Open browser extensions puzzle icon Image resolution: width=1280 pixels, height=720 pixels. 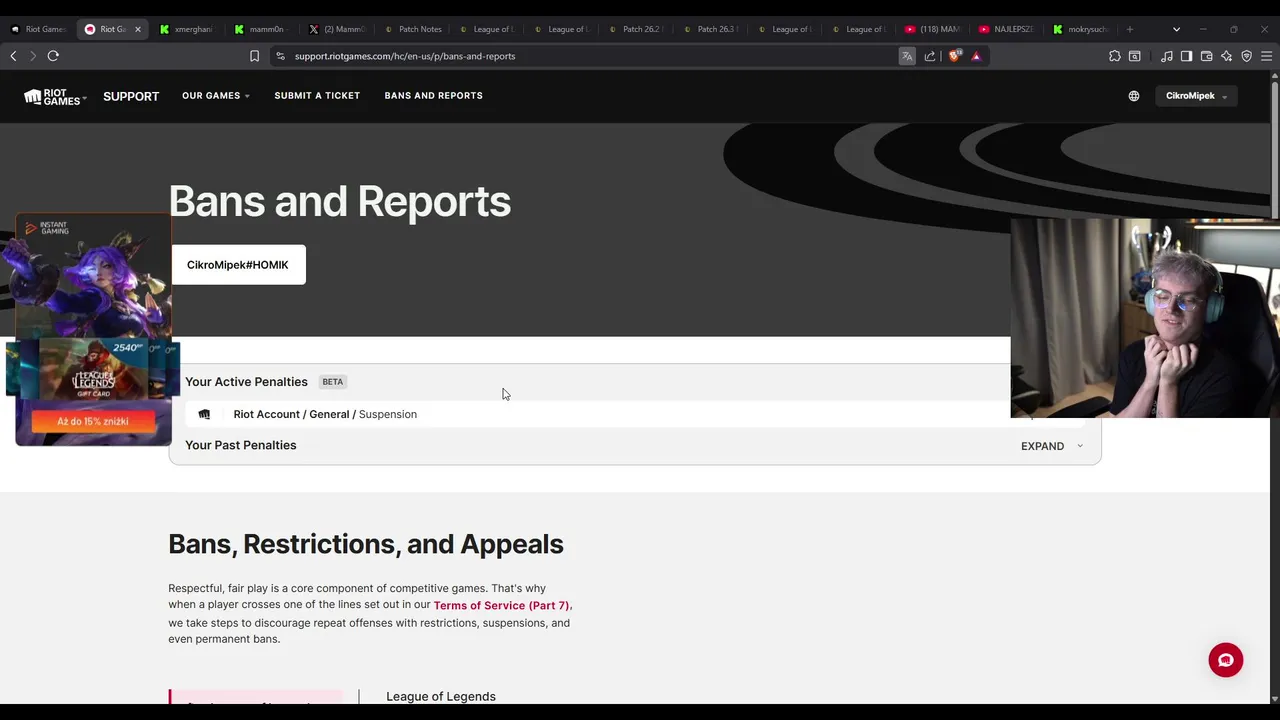[1115, 56]
